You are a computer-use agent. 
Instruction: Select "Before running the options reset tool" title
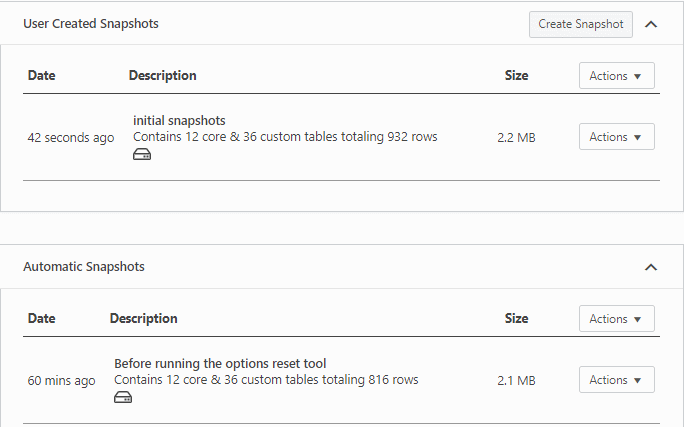(x=220, y=364)
